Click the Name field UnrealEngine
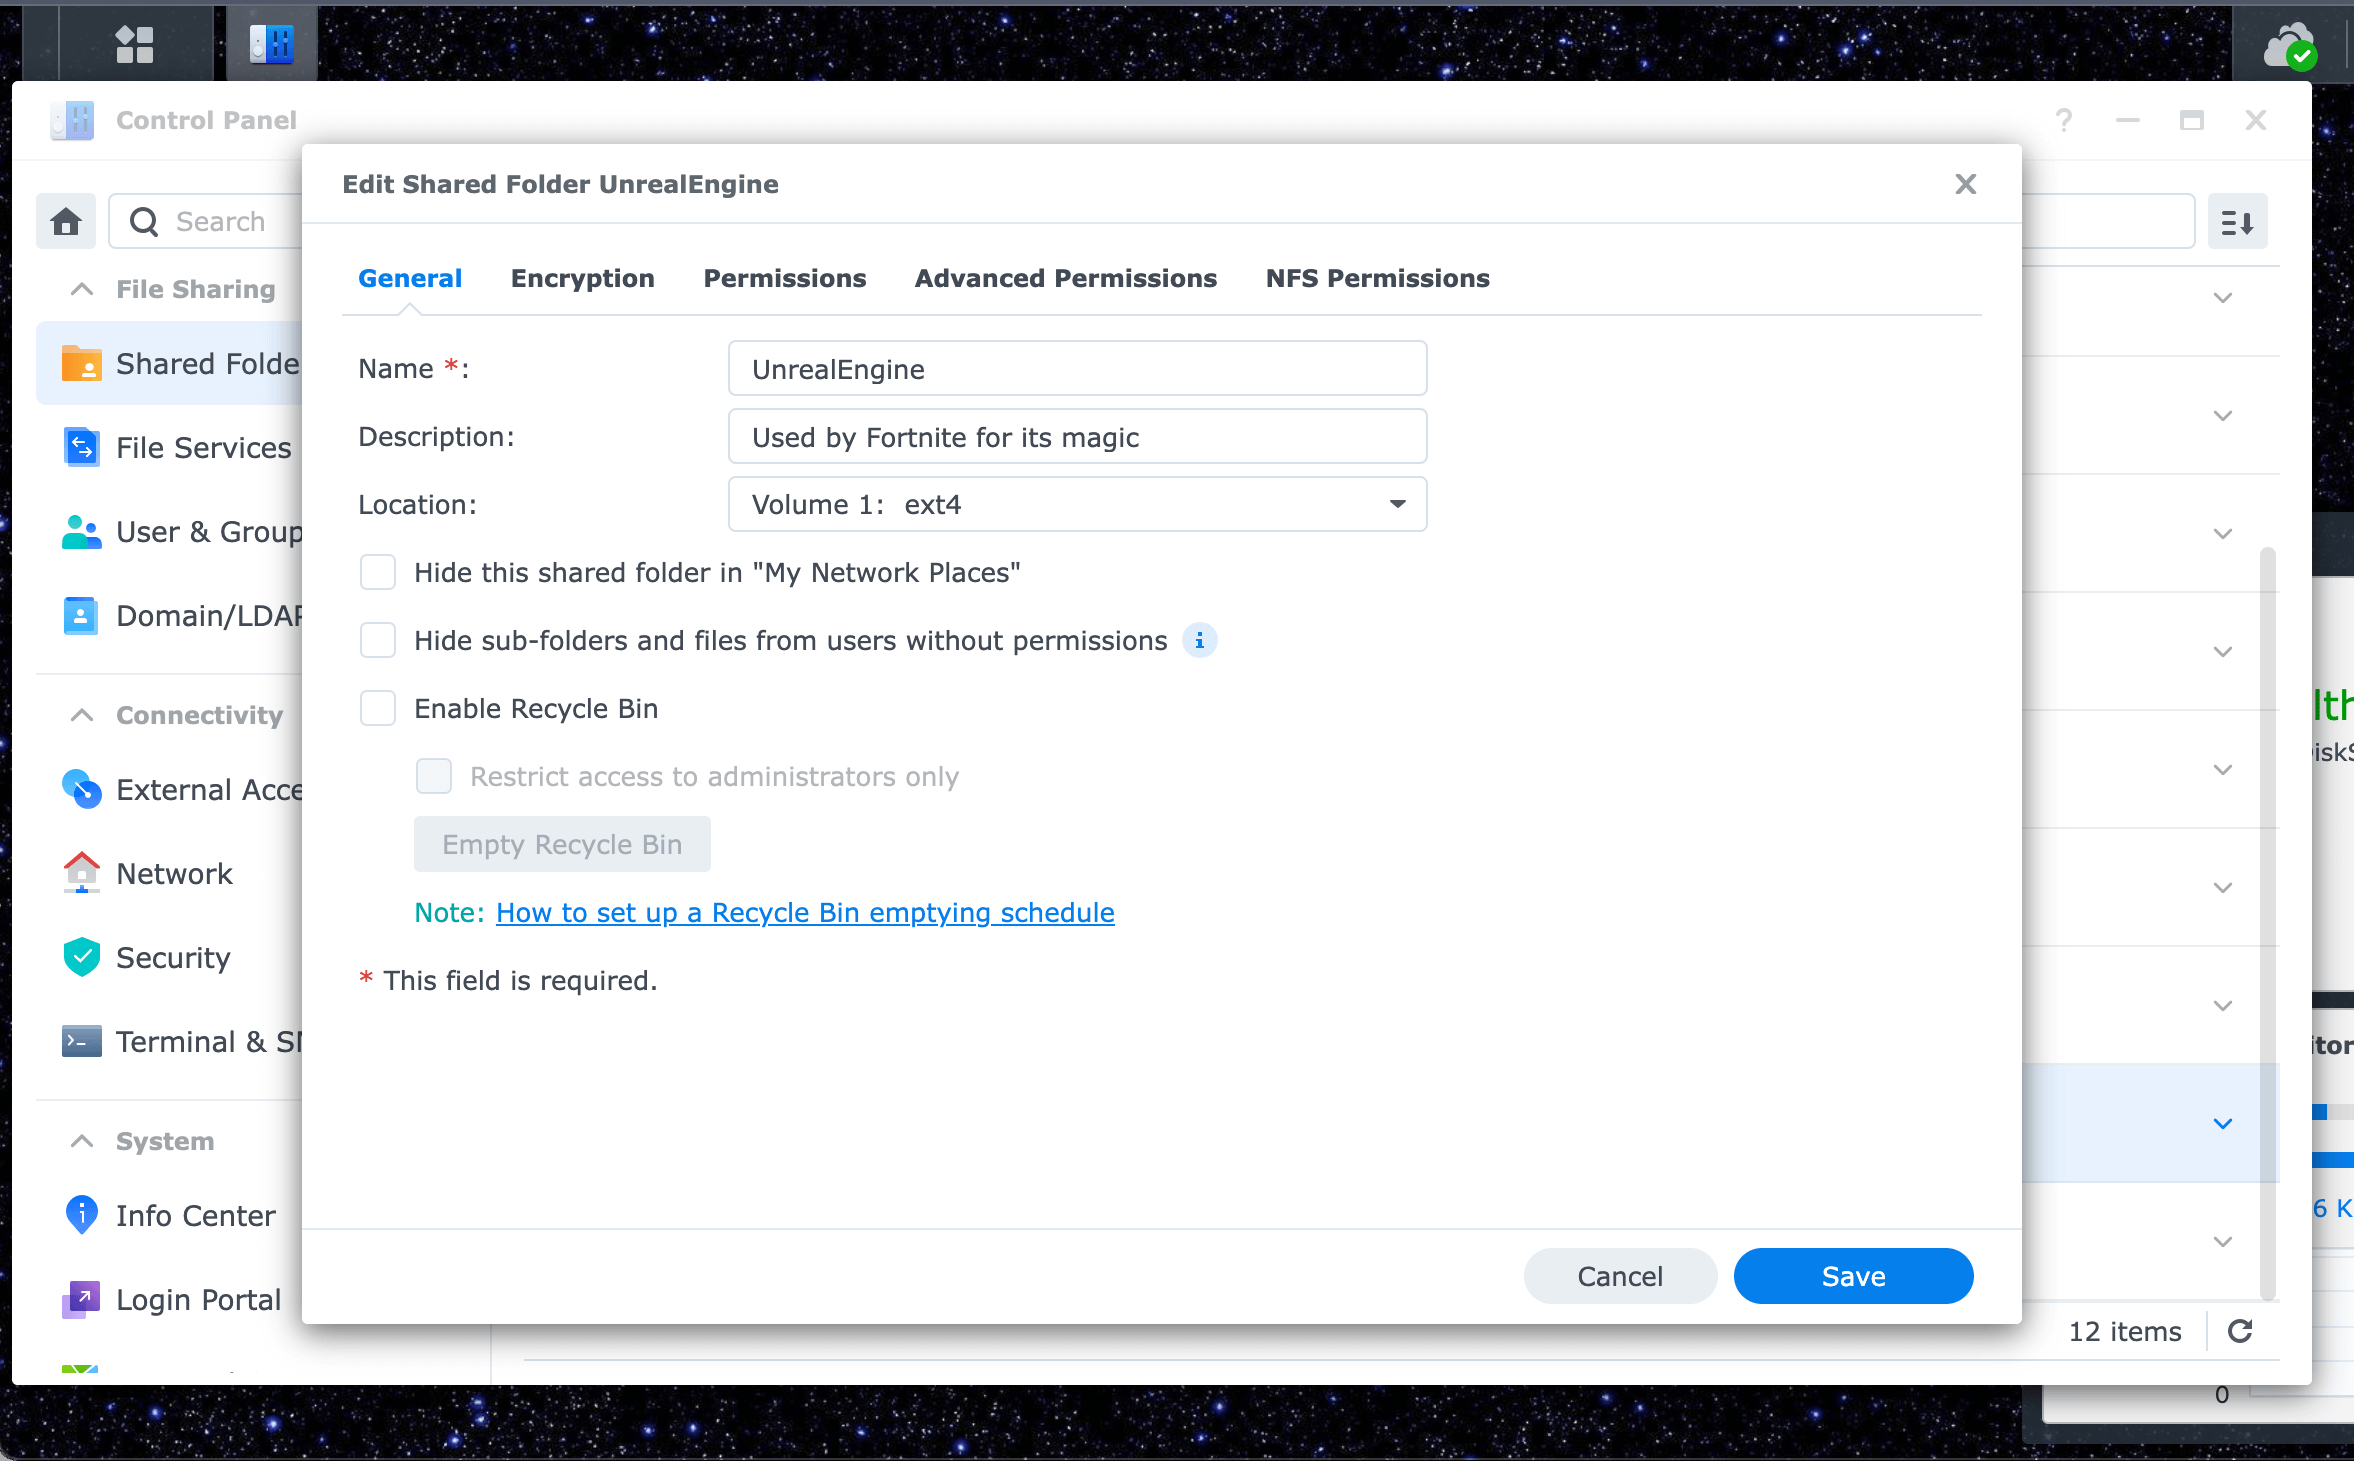 pyautogui.click(x=1077, y=368)
